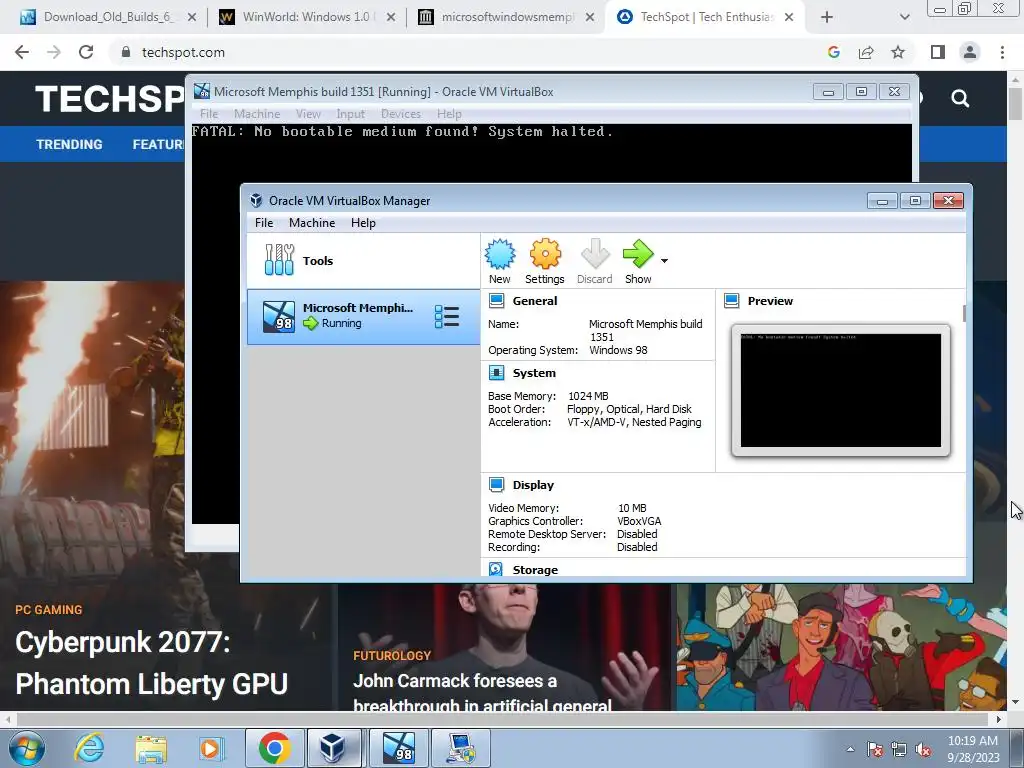Click the Google icon in address bar
This screenshot has height=768, width=1024.
tap(833, 52)
